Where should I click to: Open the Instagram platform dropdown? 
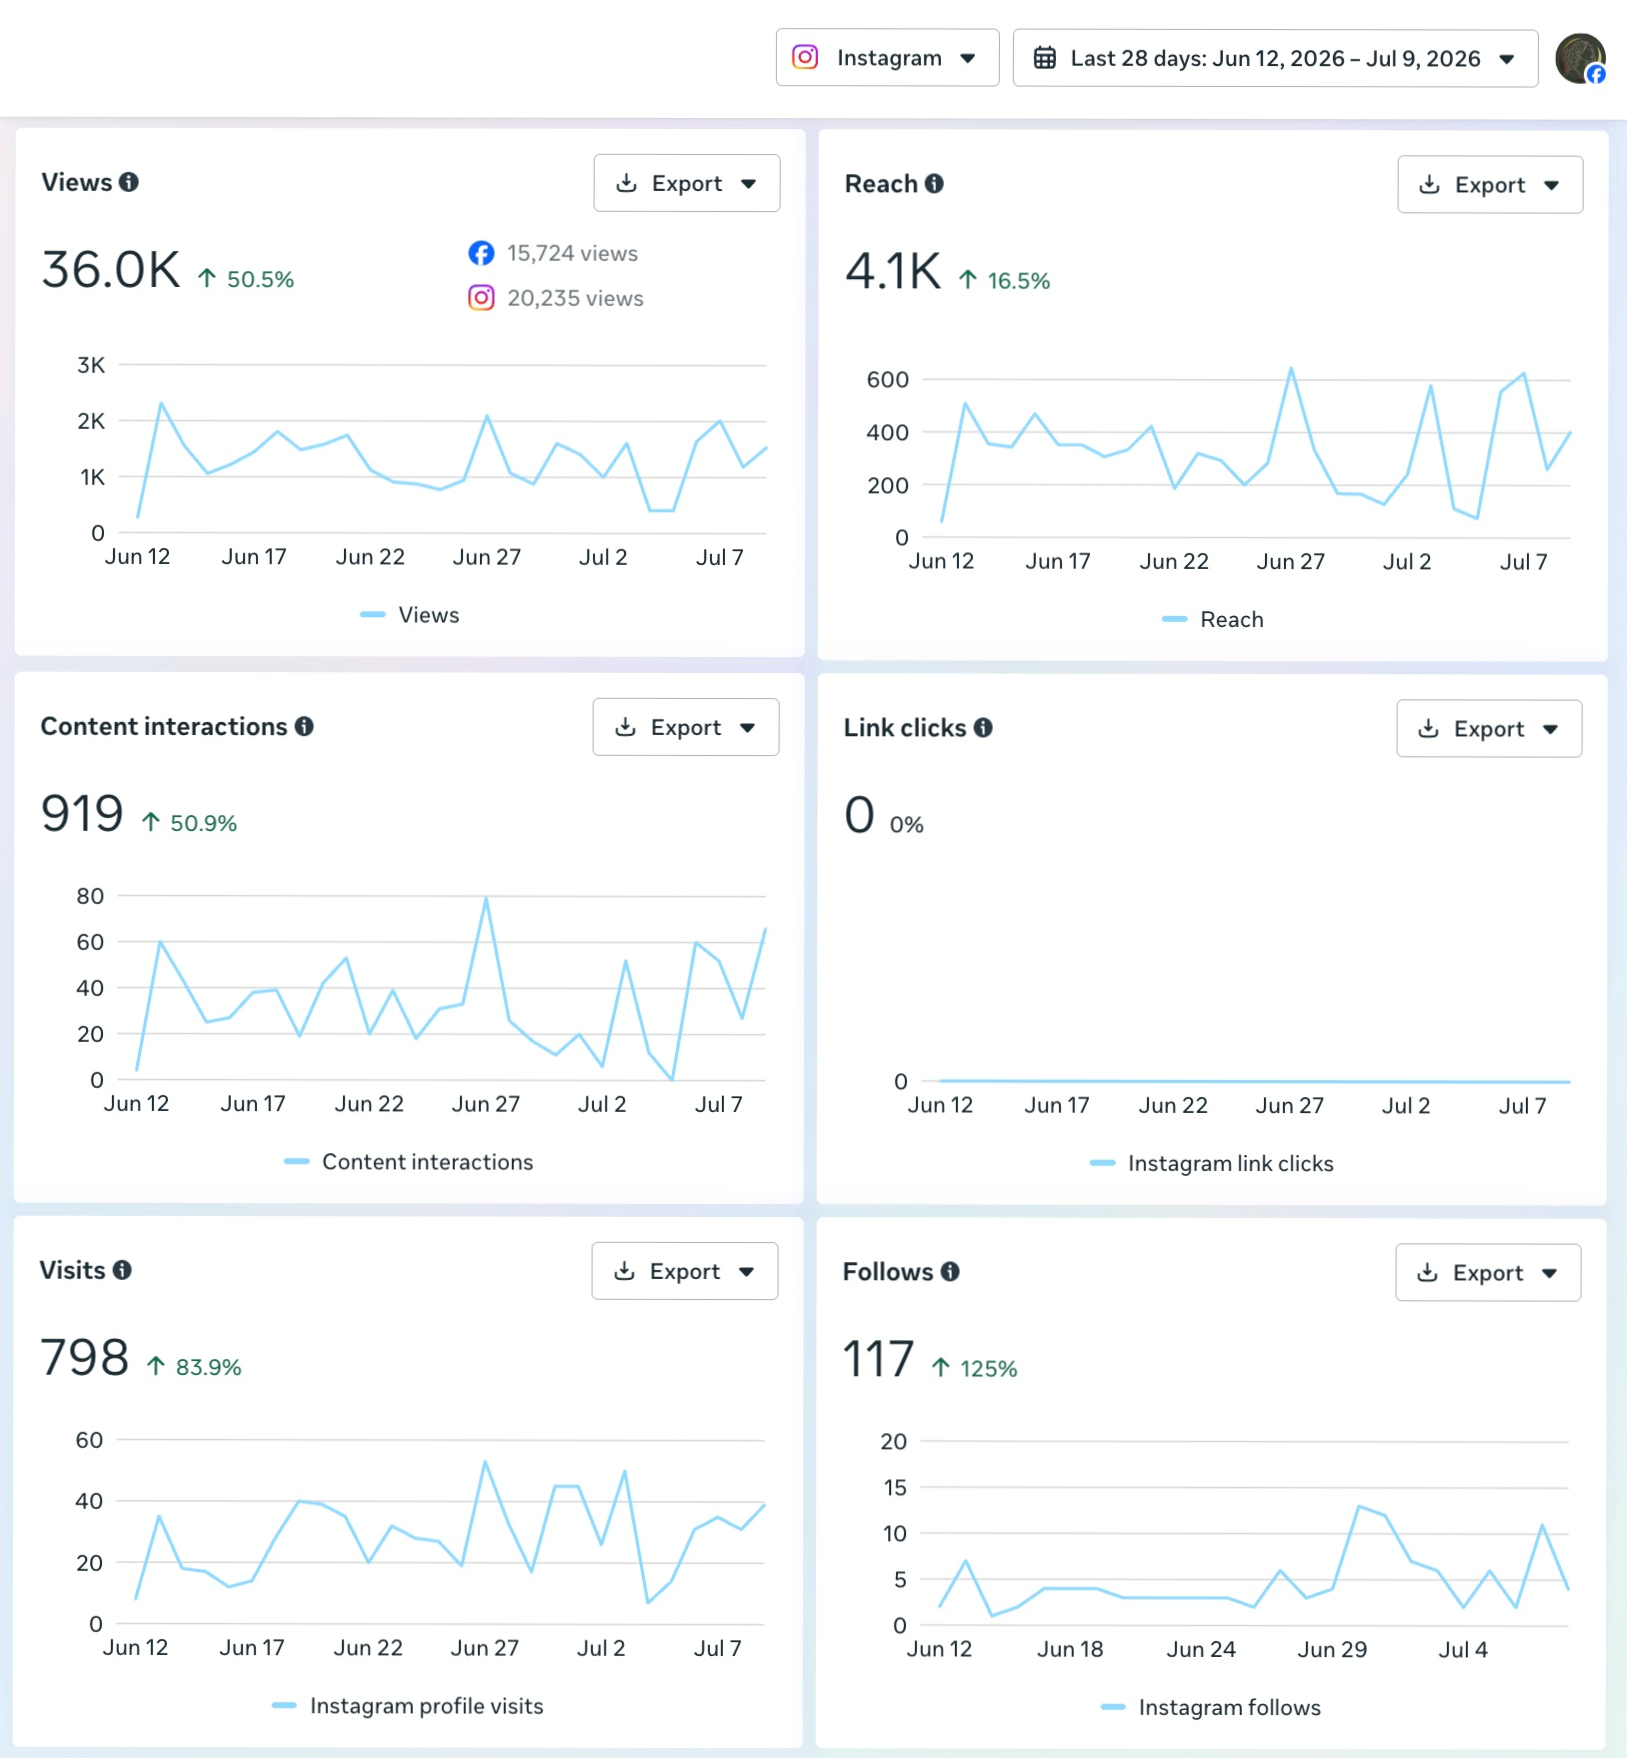[887, 58]
